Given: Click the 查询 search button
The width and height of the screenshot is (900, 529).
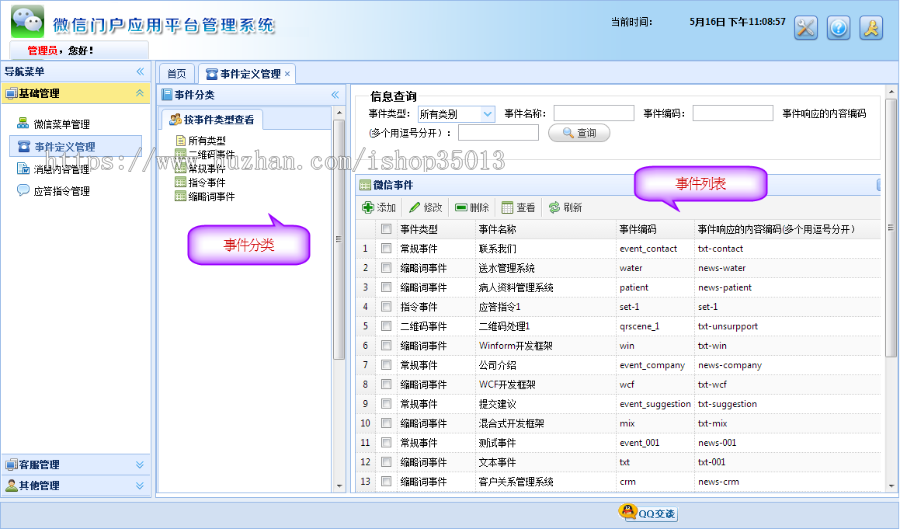Looking at the screenshot, I should [579, 133].
